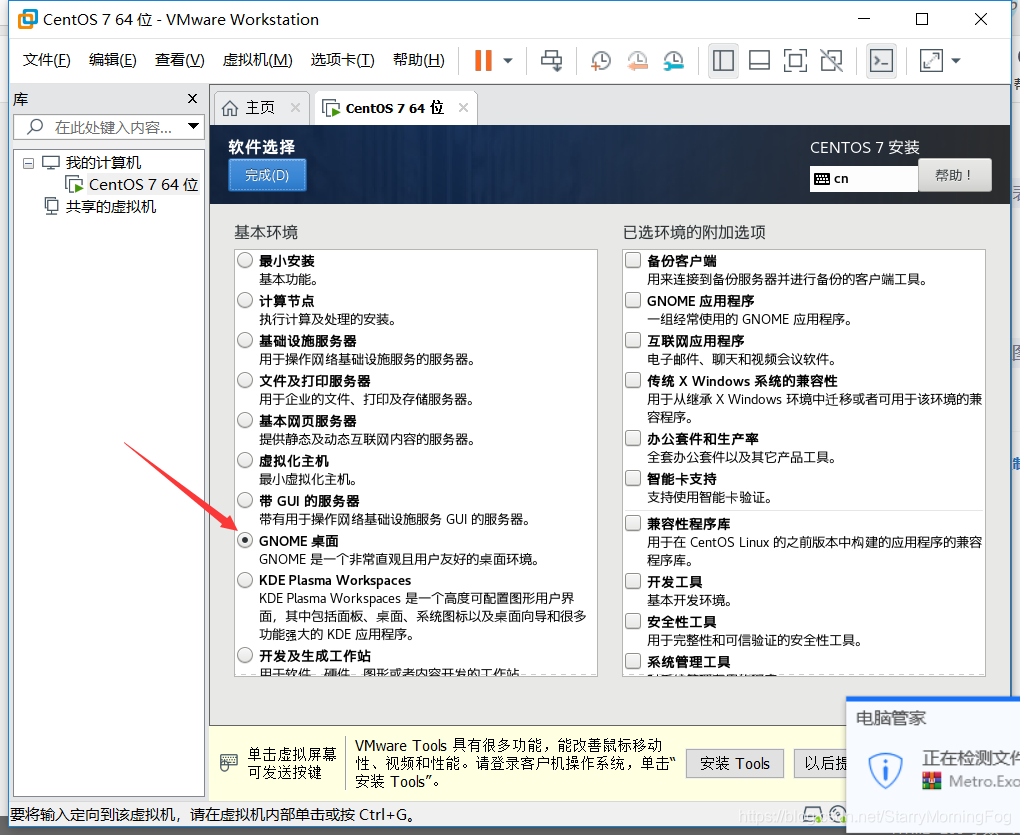Close the CentOS 7 64 位 tab
Screen dimensions: 1020x835
tap(463, 108)
